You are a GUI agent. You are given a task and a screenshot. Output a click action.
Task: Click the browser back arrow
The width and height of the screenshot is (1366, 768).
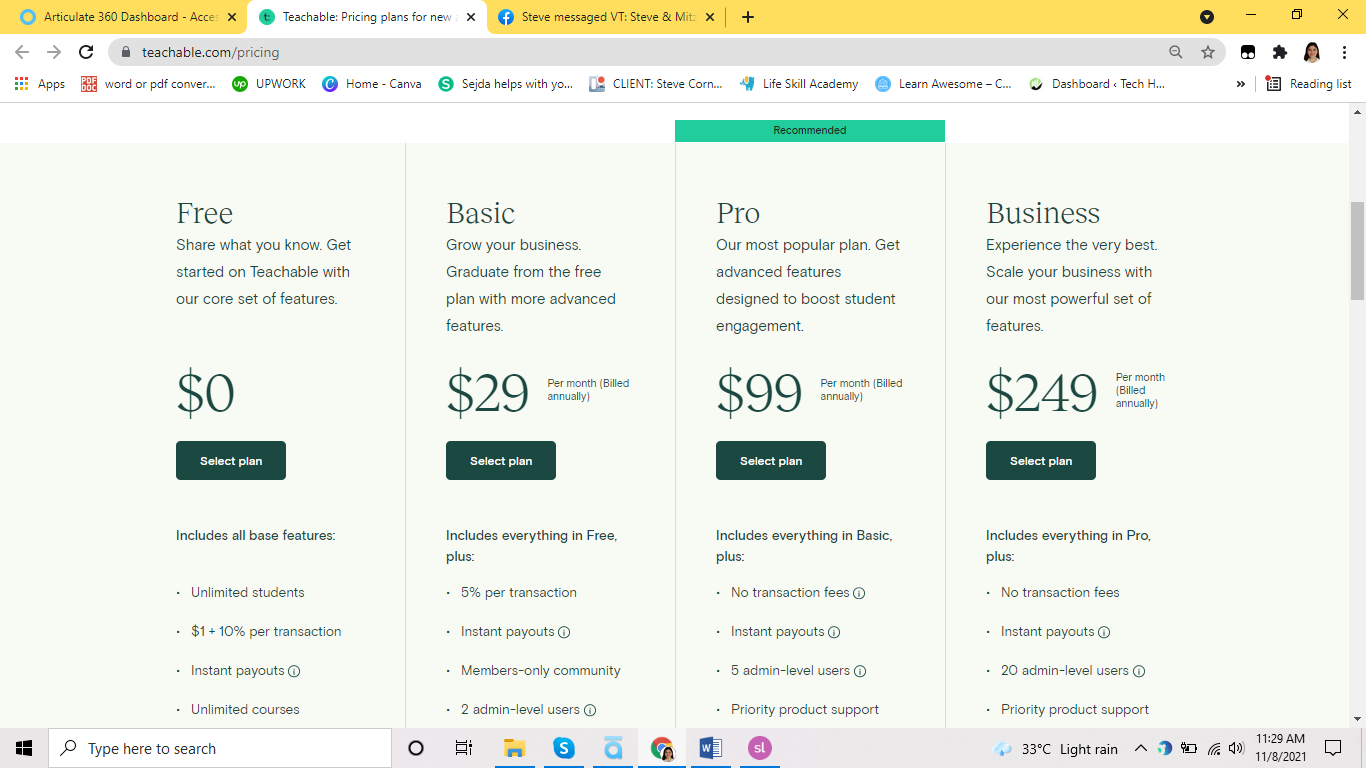(x=22, y=52)
